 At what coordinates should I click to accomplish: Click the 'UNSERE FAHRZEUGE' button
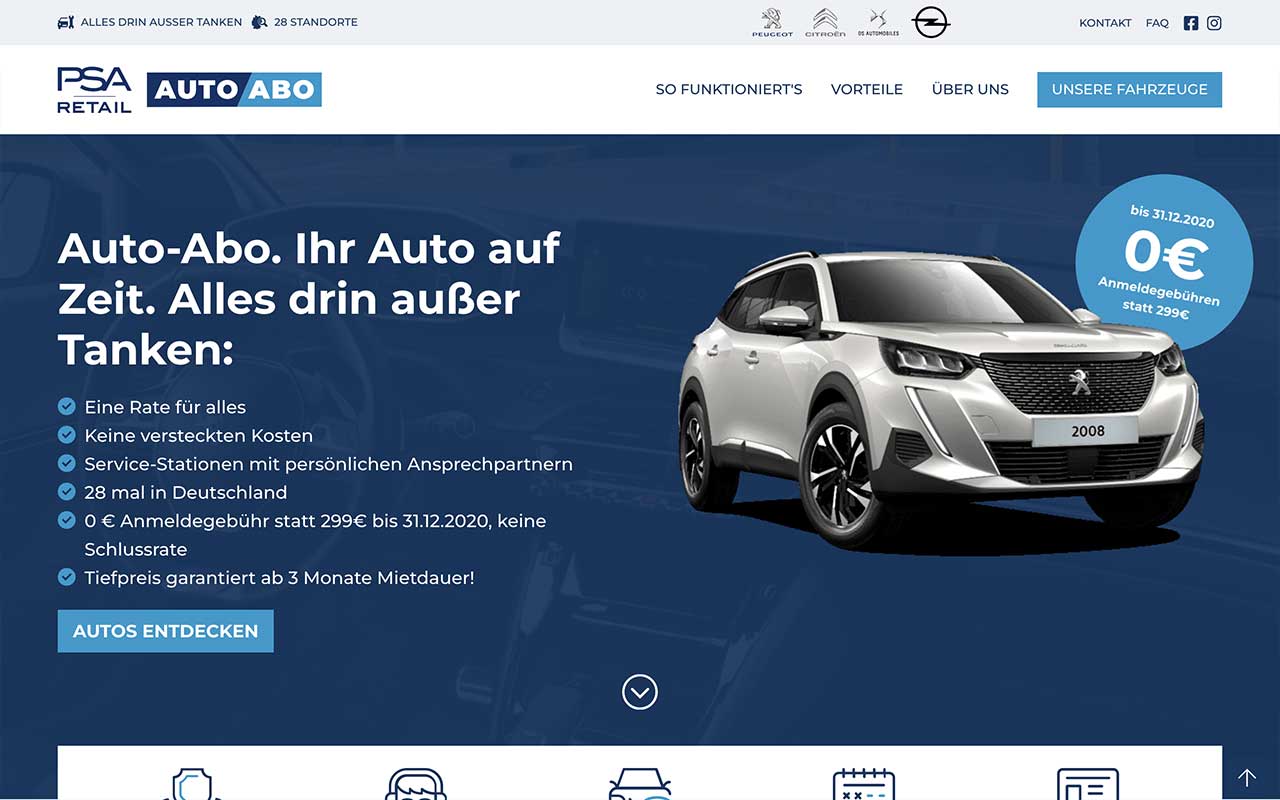point(1129,89)
